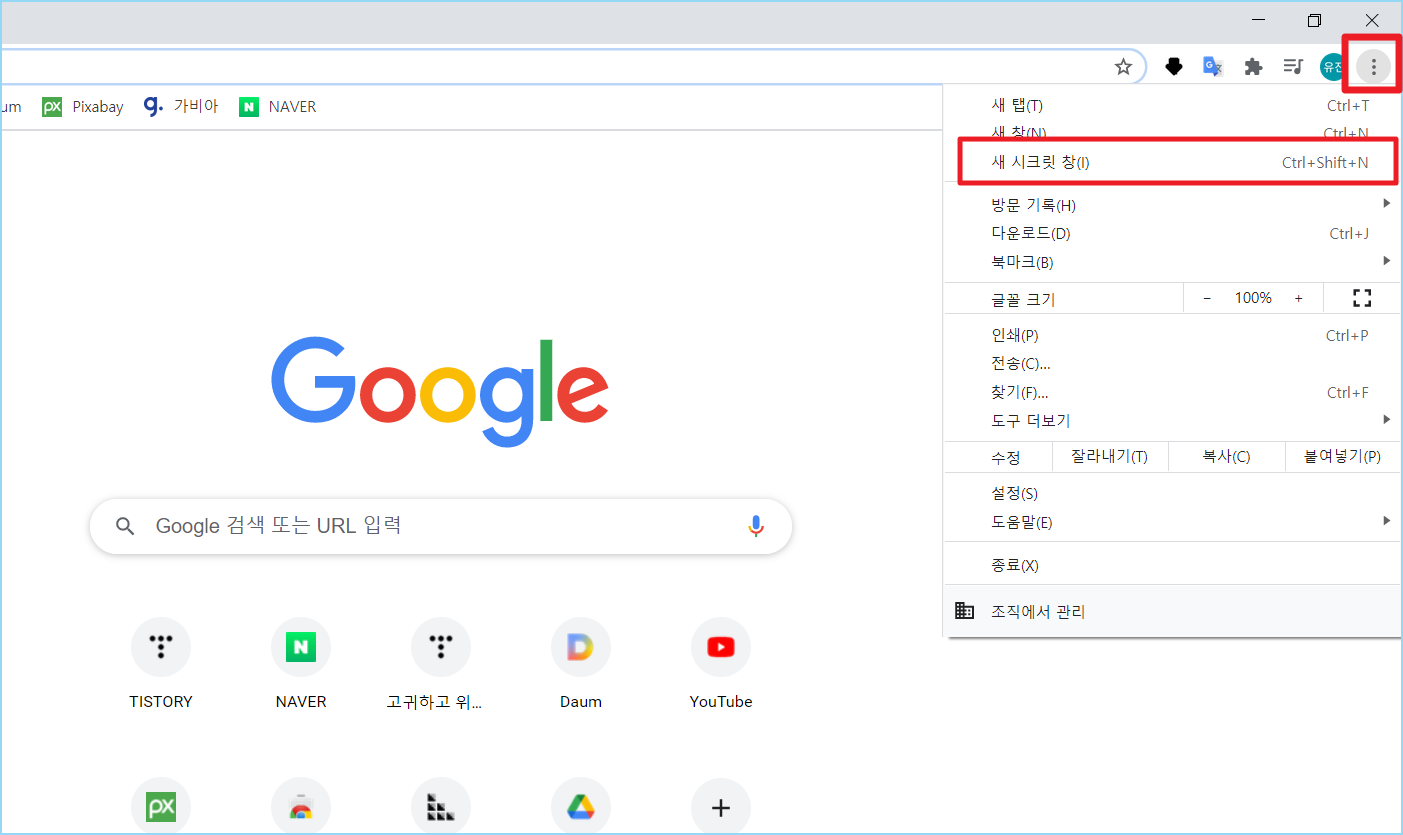Select 종료(X) to quit Chrome
The image size is (1403, 835).
pos(1172,565)
